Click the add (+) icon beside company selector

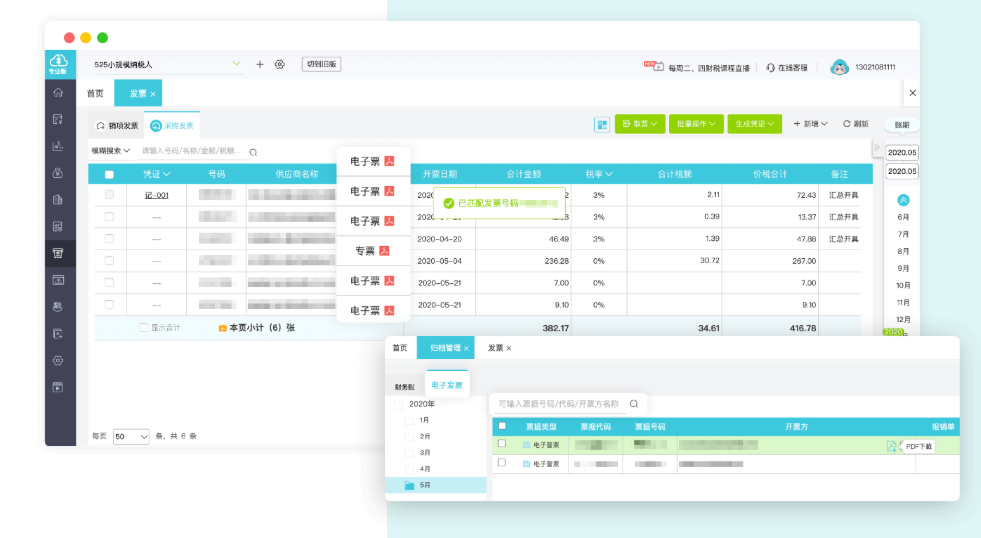260,64
